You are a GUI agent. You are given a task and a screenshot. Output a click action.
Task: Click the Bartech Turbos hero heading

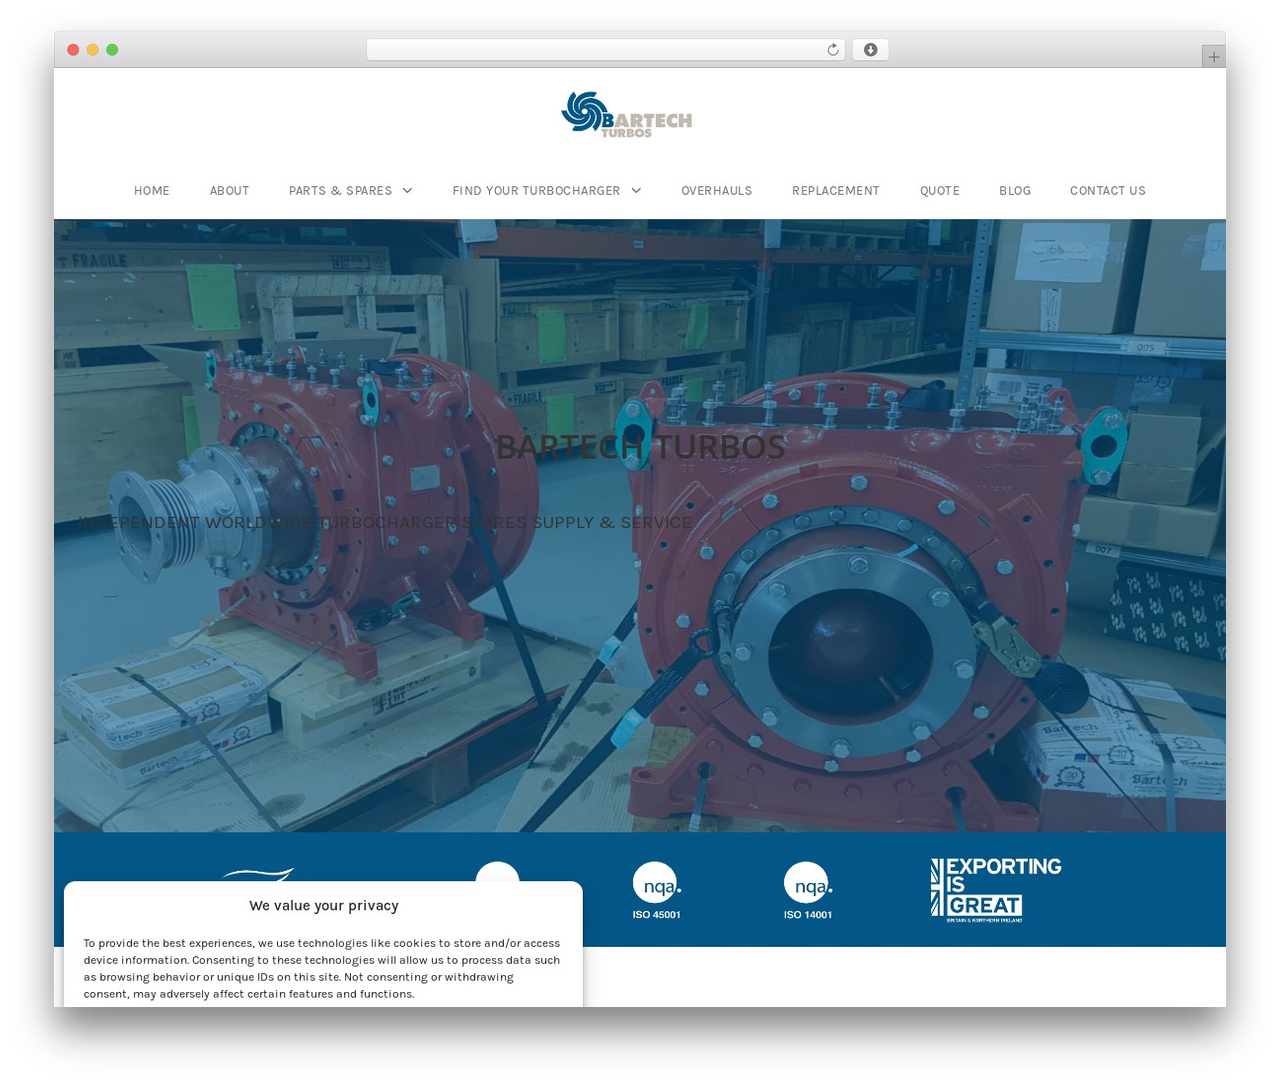click(x=640, y=447)
